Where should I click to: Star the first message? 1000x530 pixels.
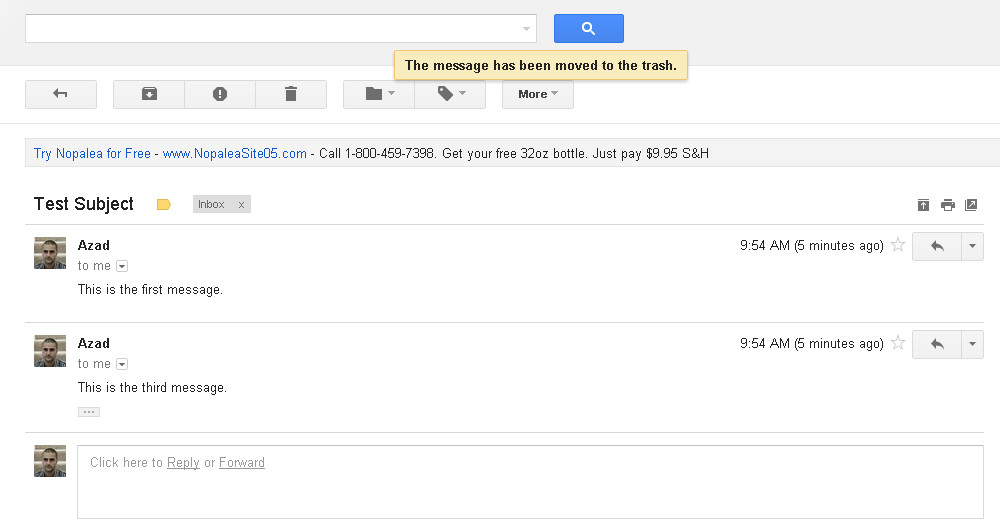[x=898, y=245]
